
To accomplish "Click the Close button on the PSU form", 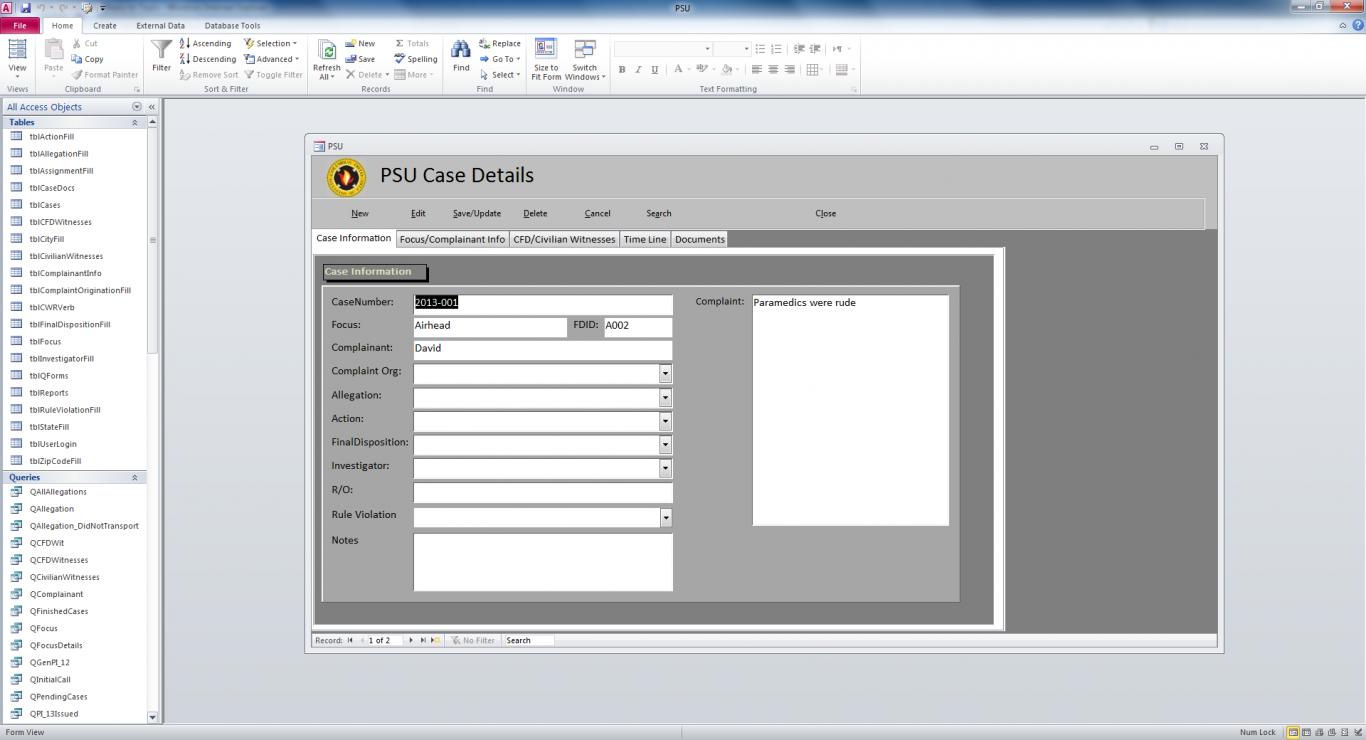I will click(x=825, y=213).
